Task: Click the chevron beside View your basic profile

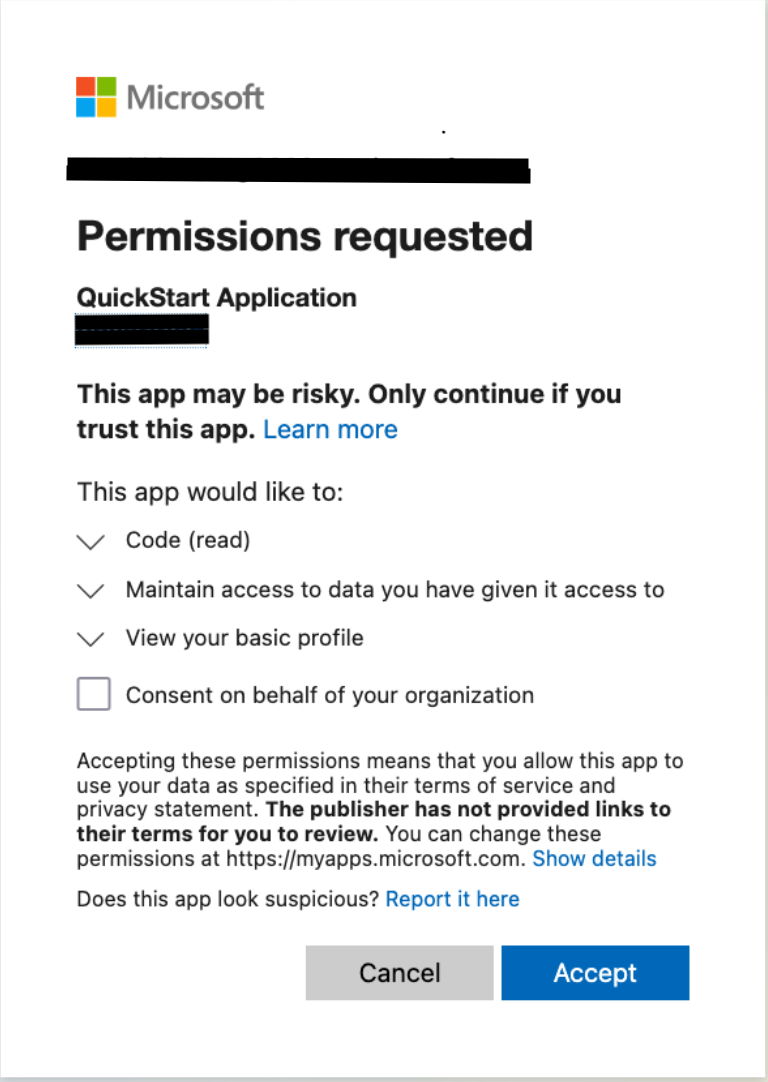Action: coord(90,640)
